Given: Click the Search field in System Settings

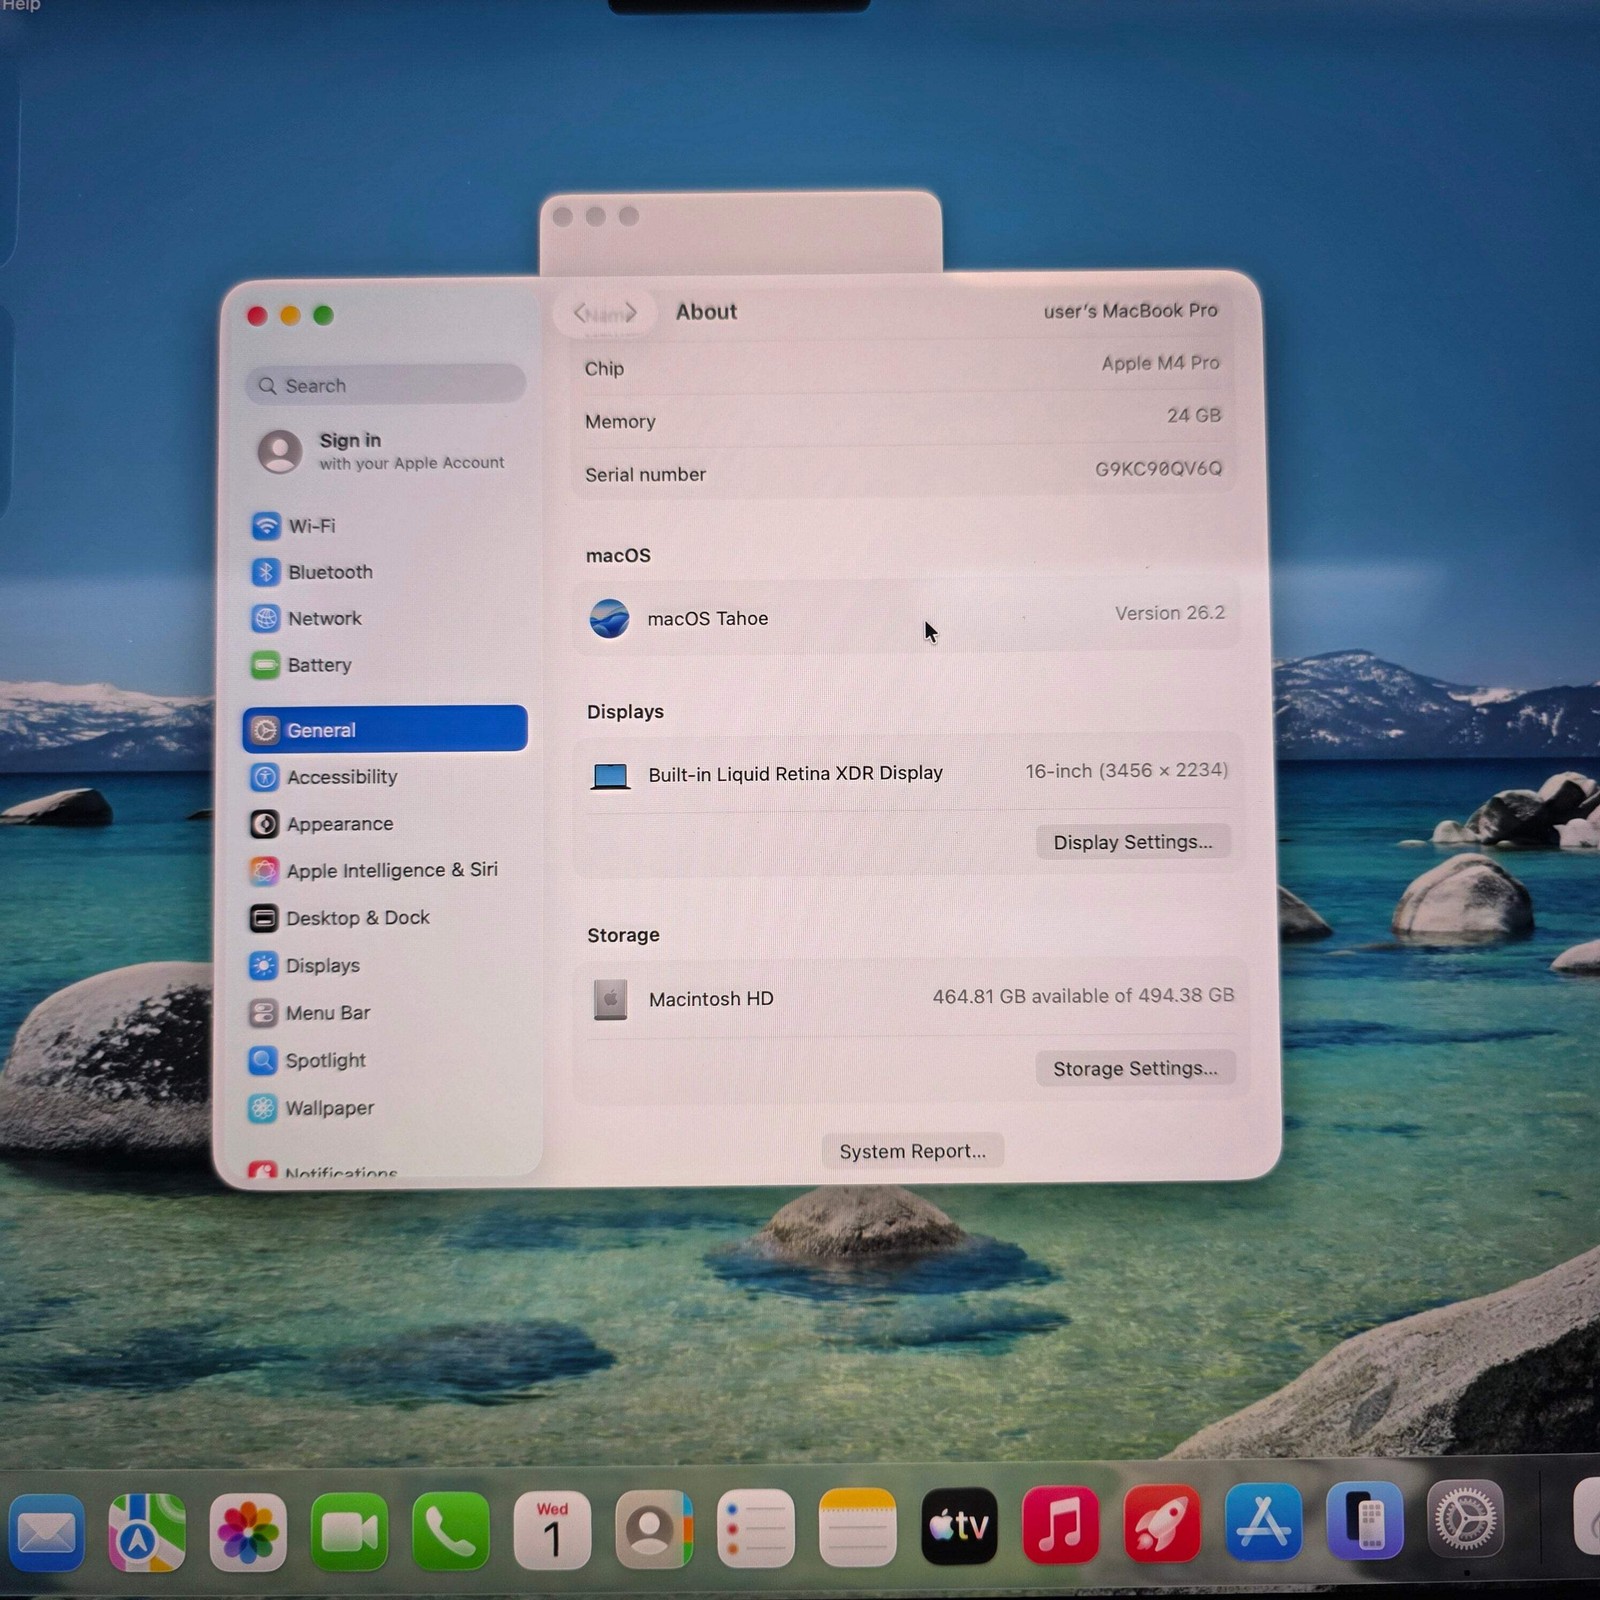Looking at the screenshot, I should 385,385.
